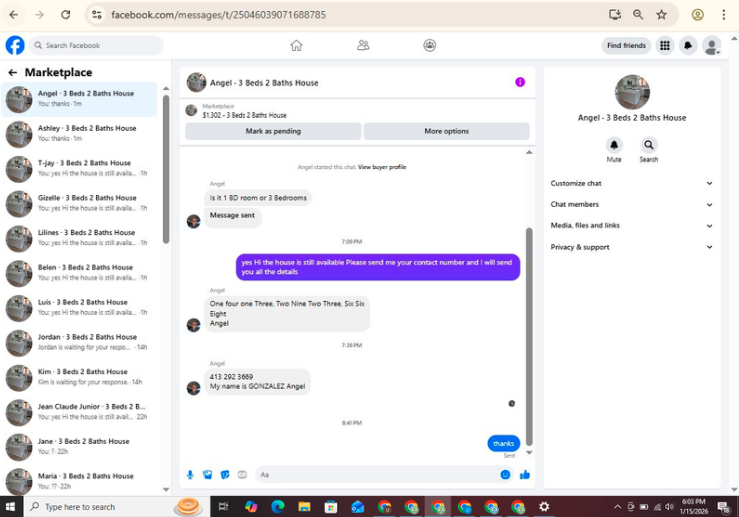Open Task View on taskbar
739x517 pixels.
pyautogui.click(x=223, y=507)
